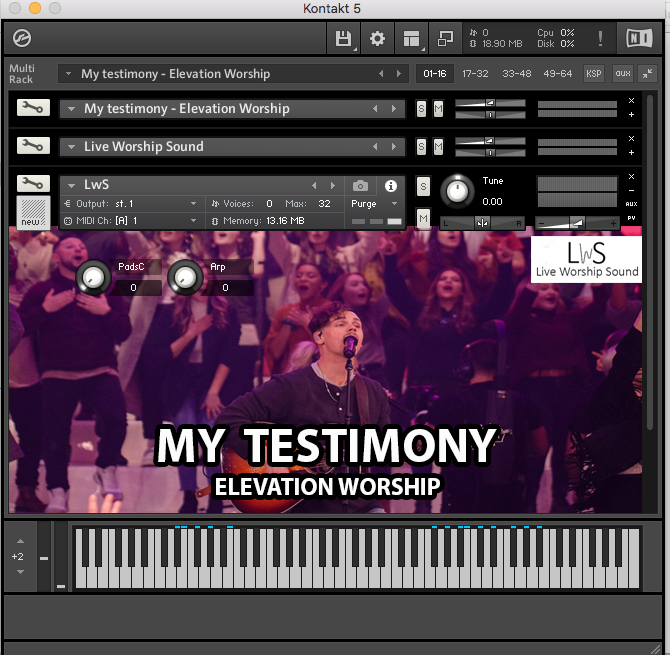Click next arrow on Live Worship Sound

394,147
